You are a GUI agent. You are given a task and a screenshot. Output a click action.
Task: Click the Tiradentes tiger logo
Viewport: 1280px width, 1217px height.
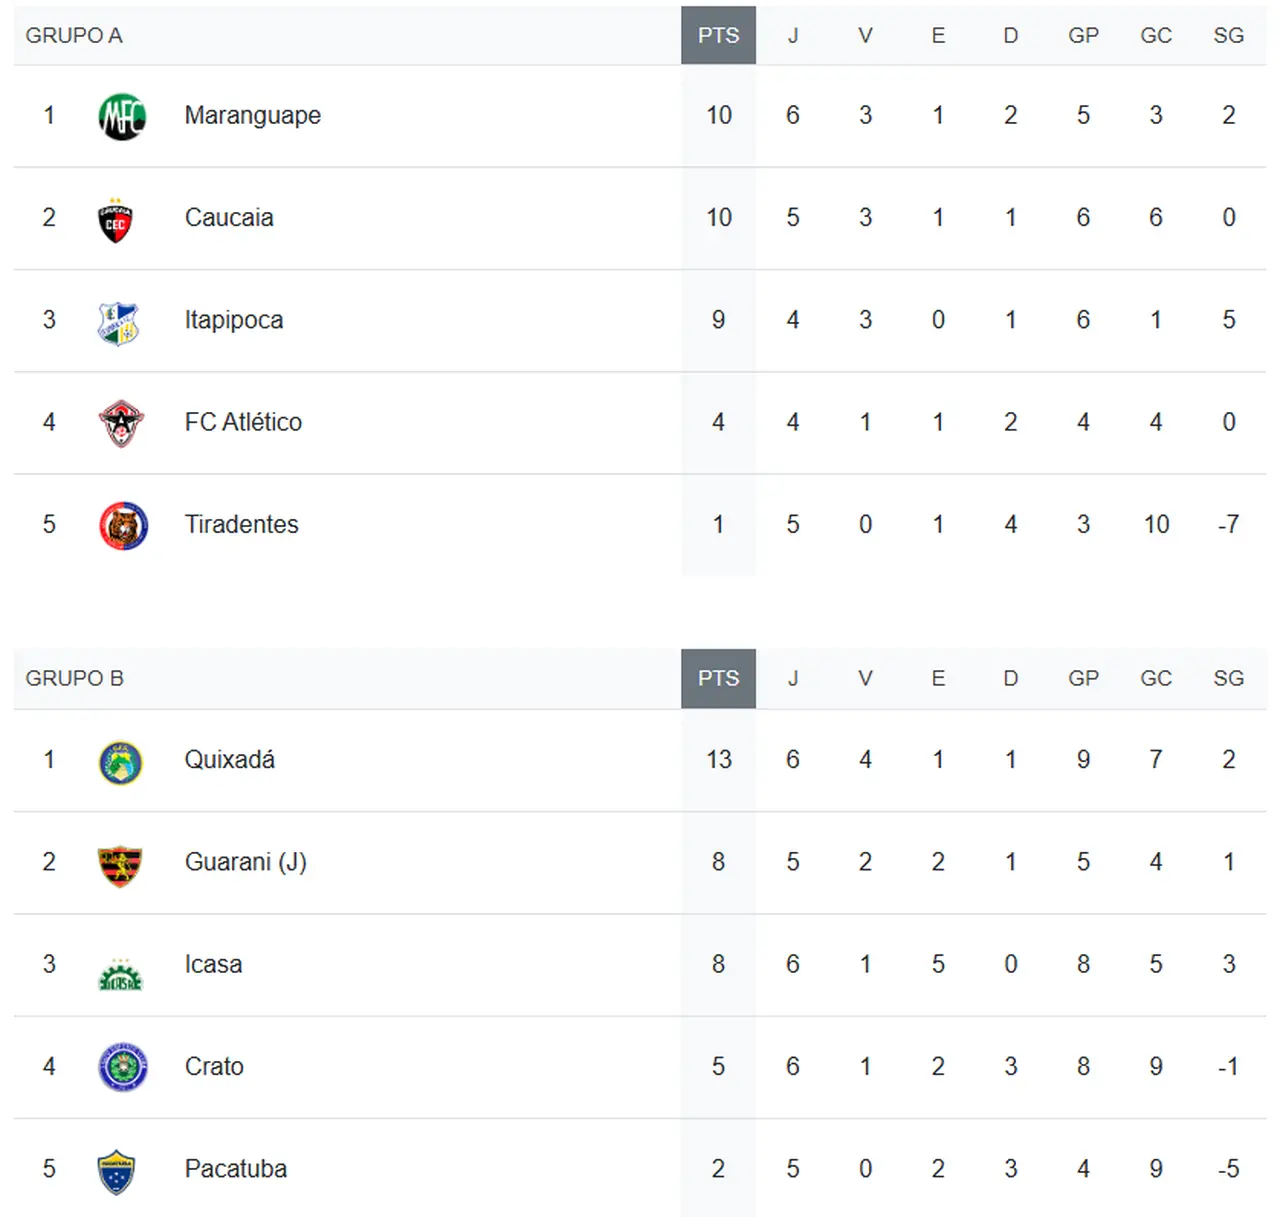pos(123,526)
